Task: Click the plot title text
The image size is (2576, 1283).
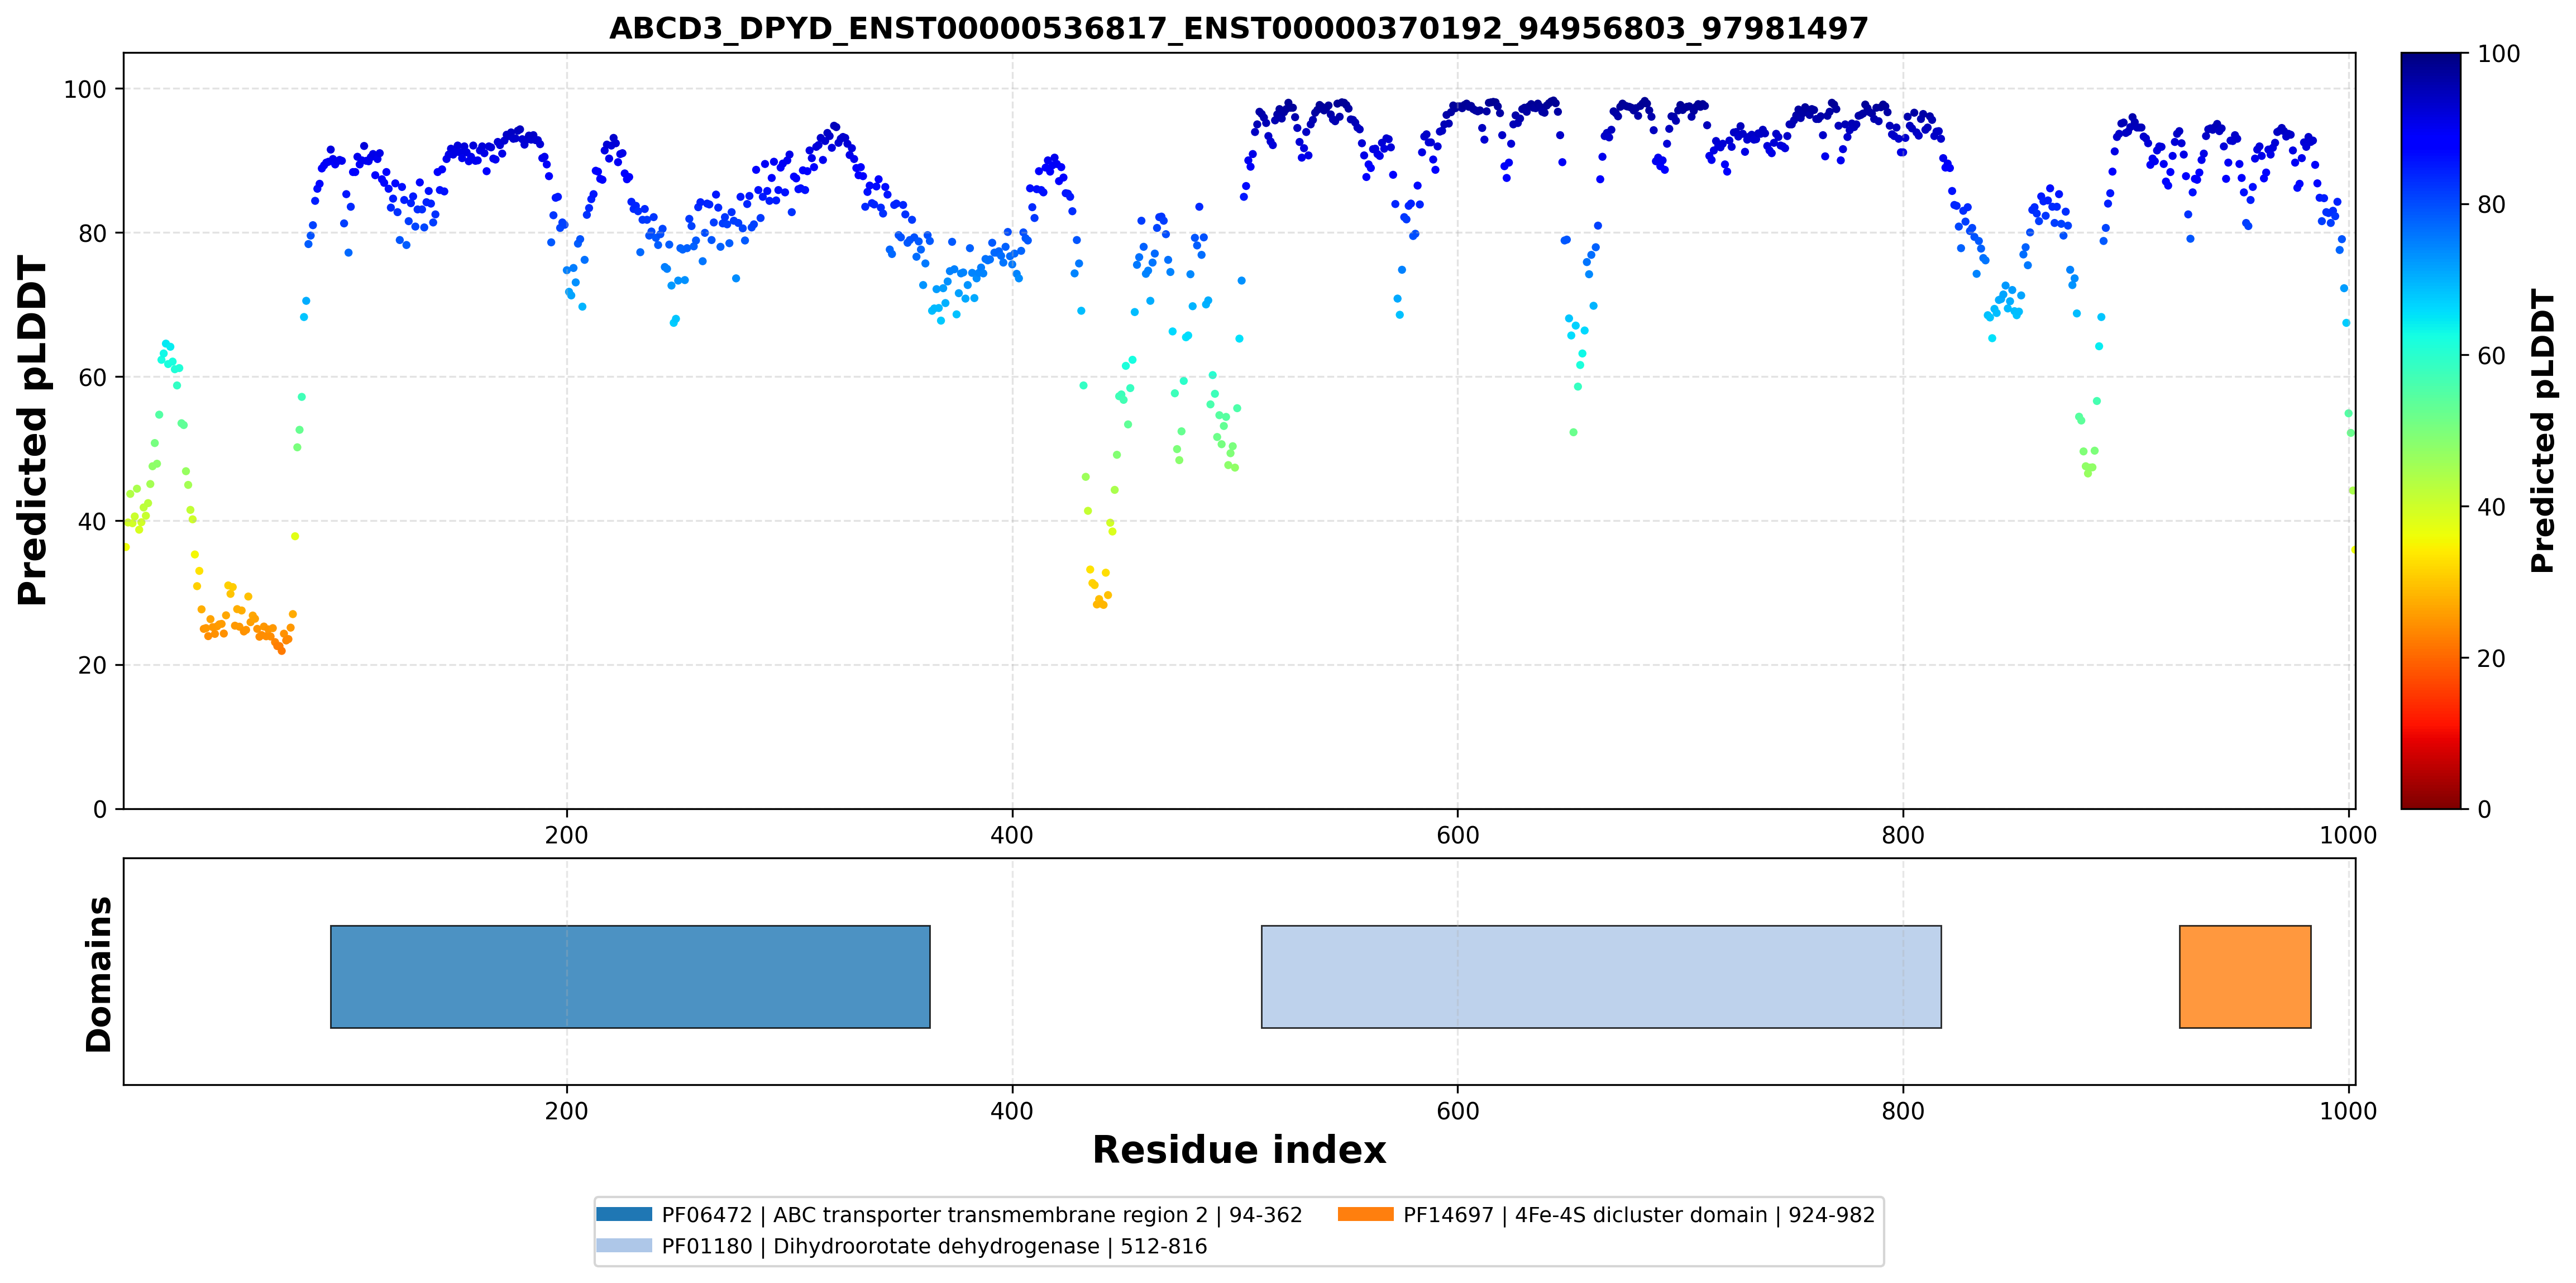Action: 1239,28
